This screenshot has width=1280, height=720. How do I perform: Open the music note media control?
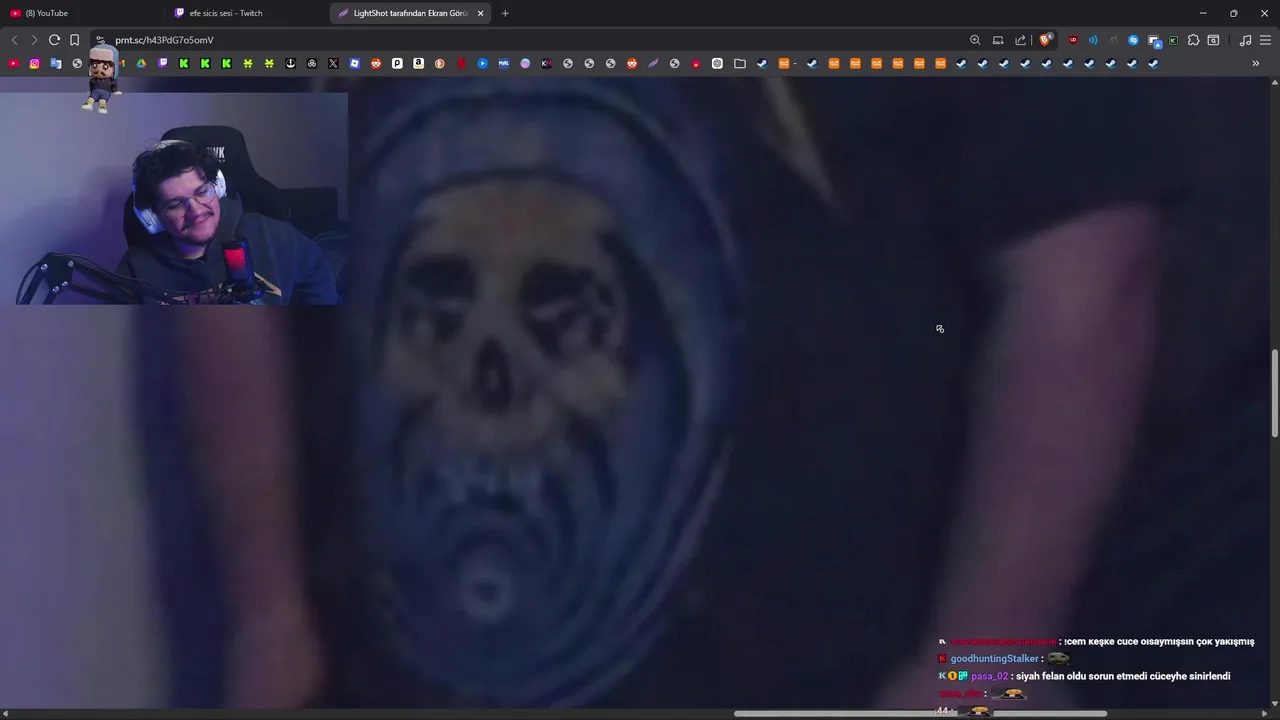click(1245, 40)
